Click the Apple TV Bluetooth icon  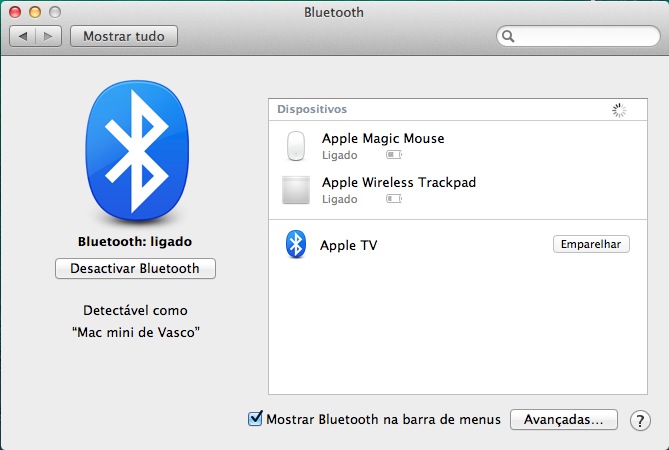296,244
